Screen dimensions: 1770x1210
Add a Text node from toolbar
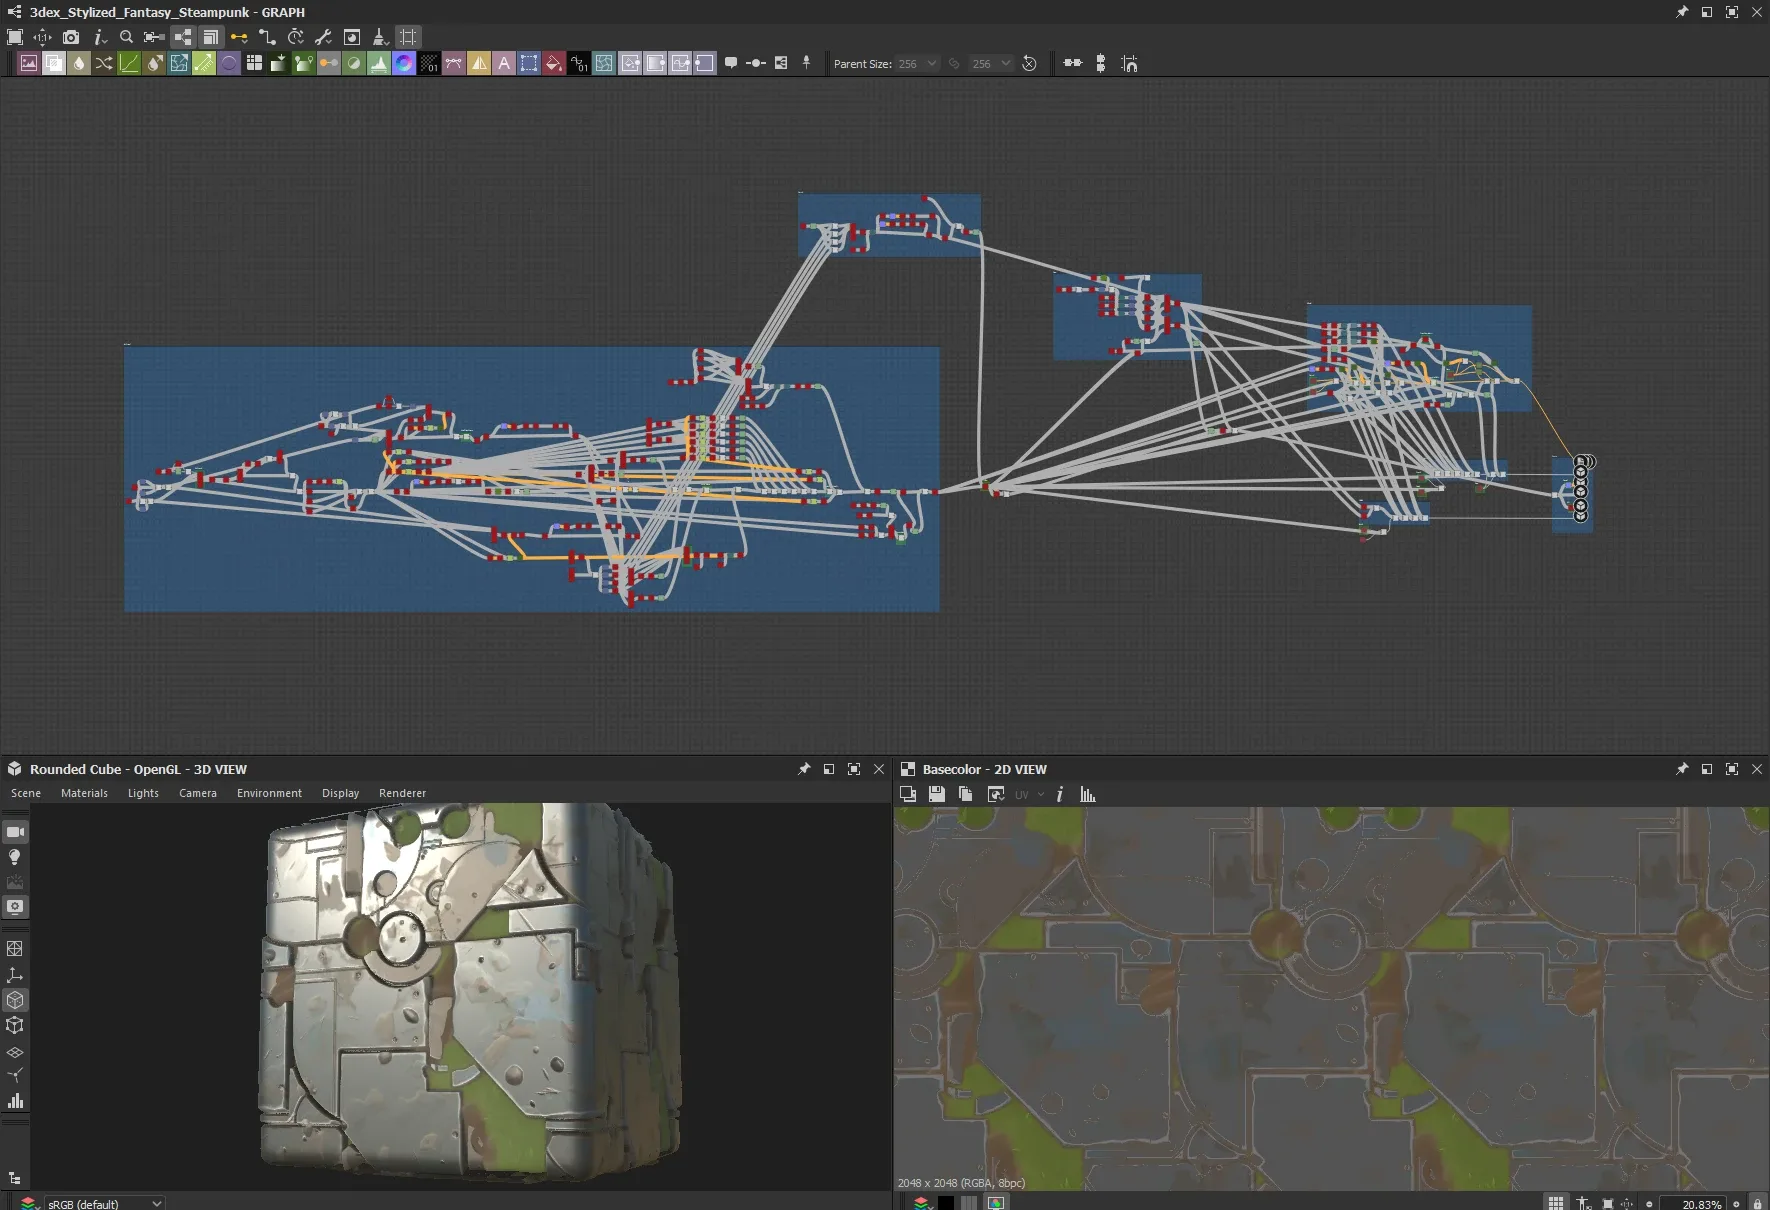pos(504,63)
